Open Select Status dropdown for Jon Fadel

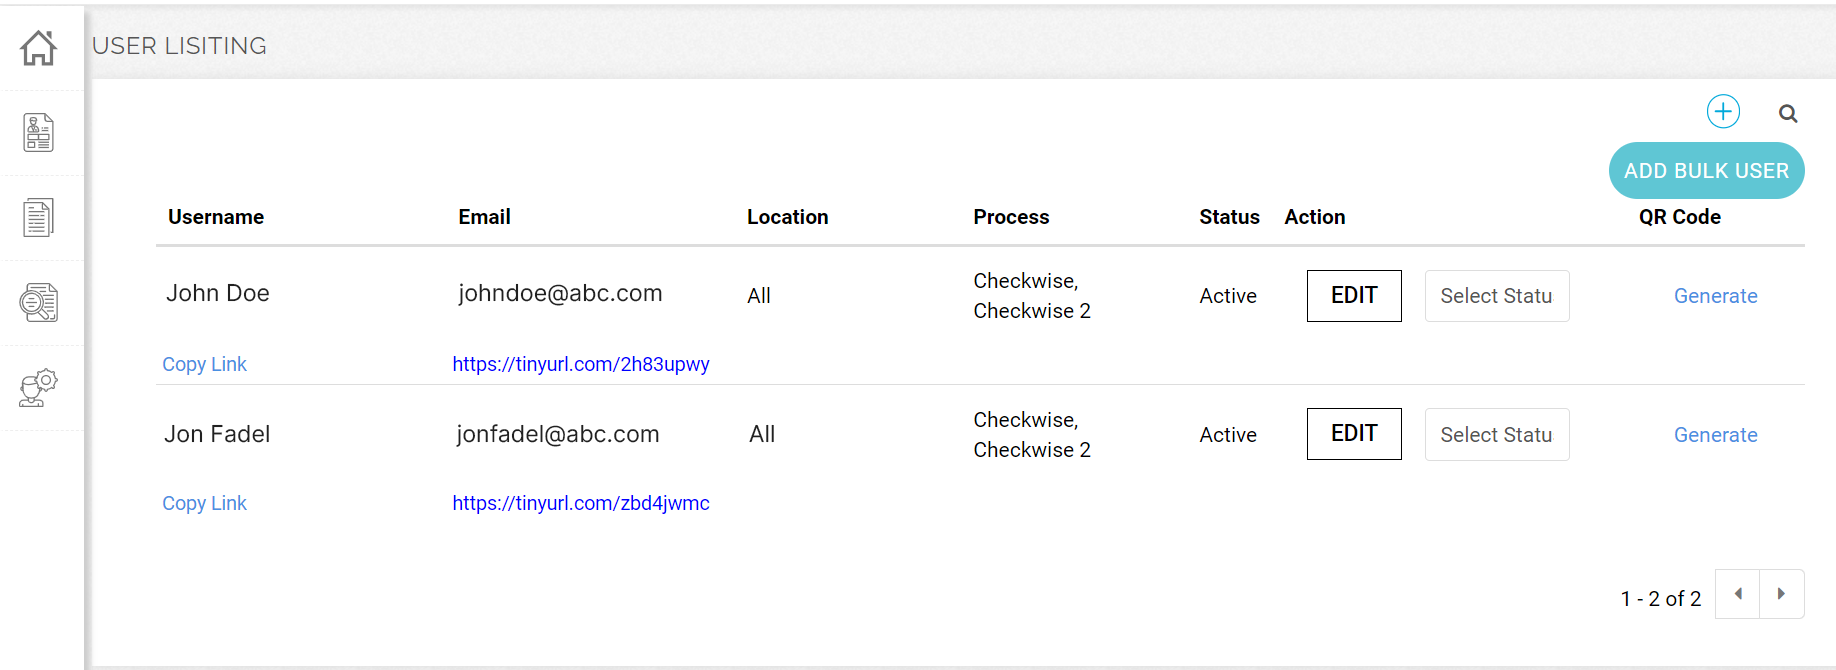1496,435
